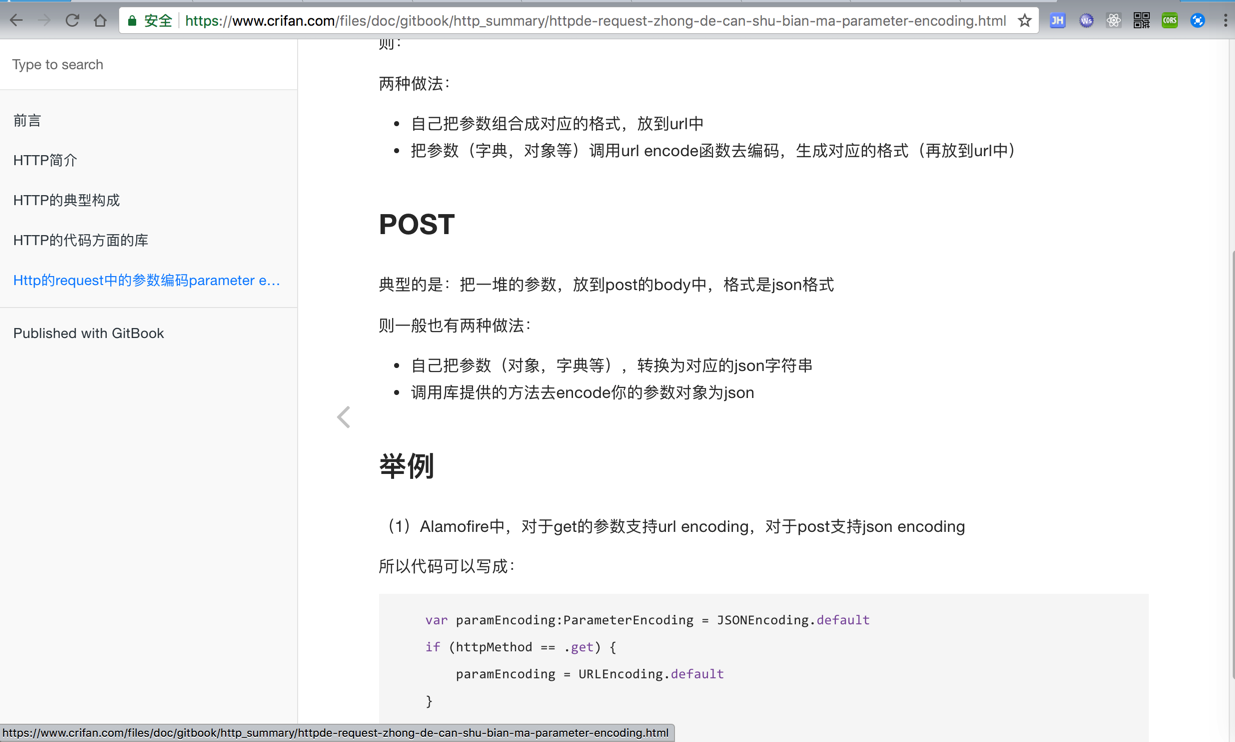Click the 则一般也有两种做法 line
The height and width of the screenshot is (742, 1235).
point(456,325)
